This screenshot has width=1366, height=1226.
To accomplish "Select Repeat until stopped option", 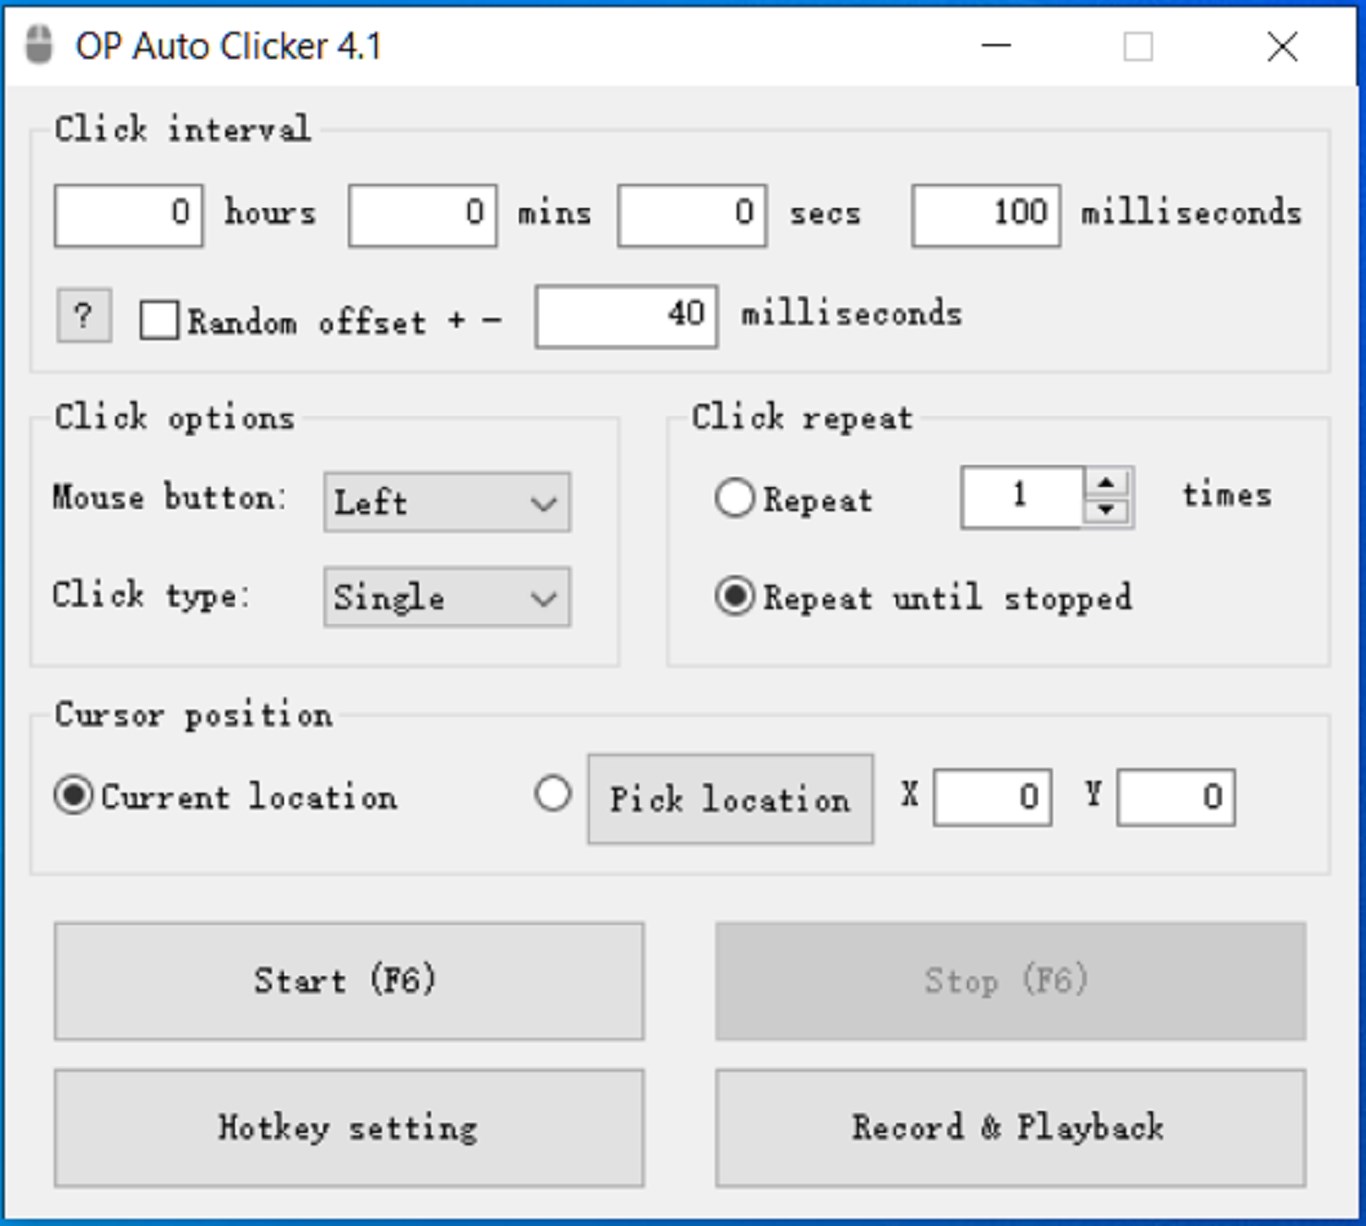I will click(x=735, y=597).
